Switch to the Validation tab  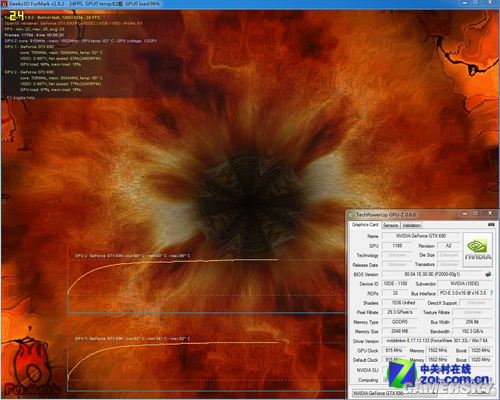tap(411, 225)
